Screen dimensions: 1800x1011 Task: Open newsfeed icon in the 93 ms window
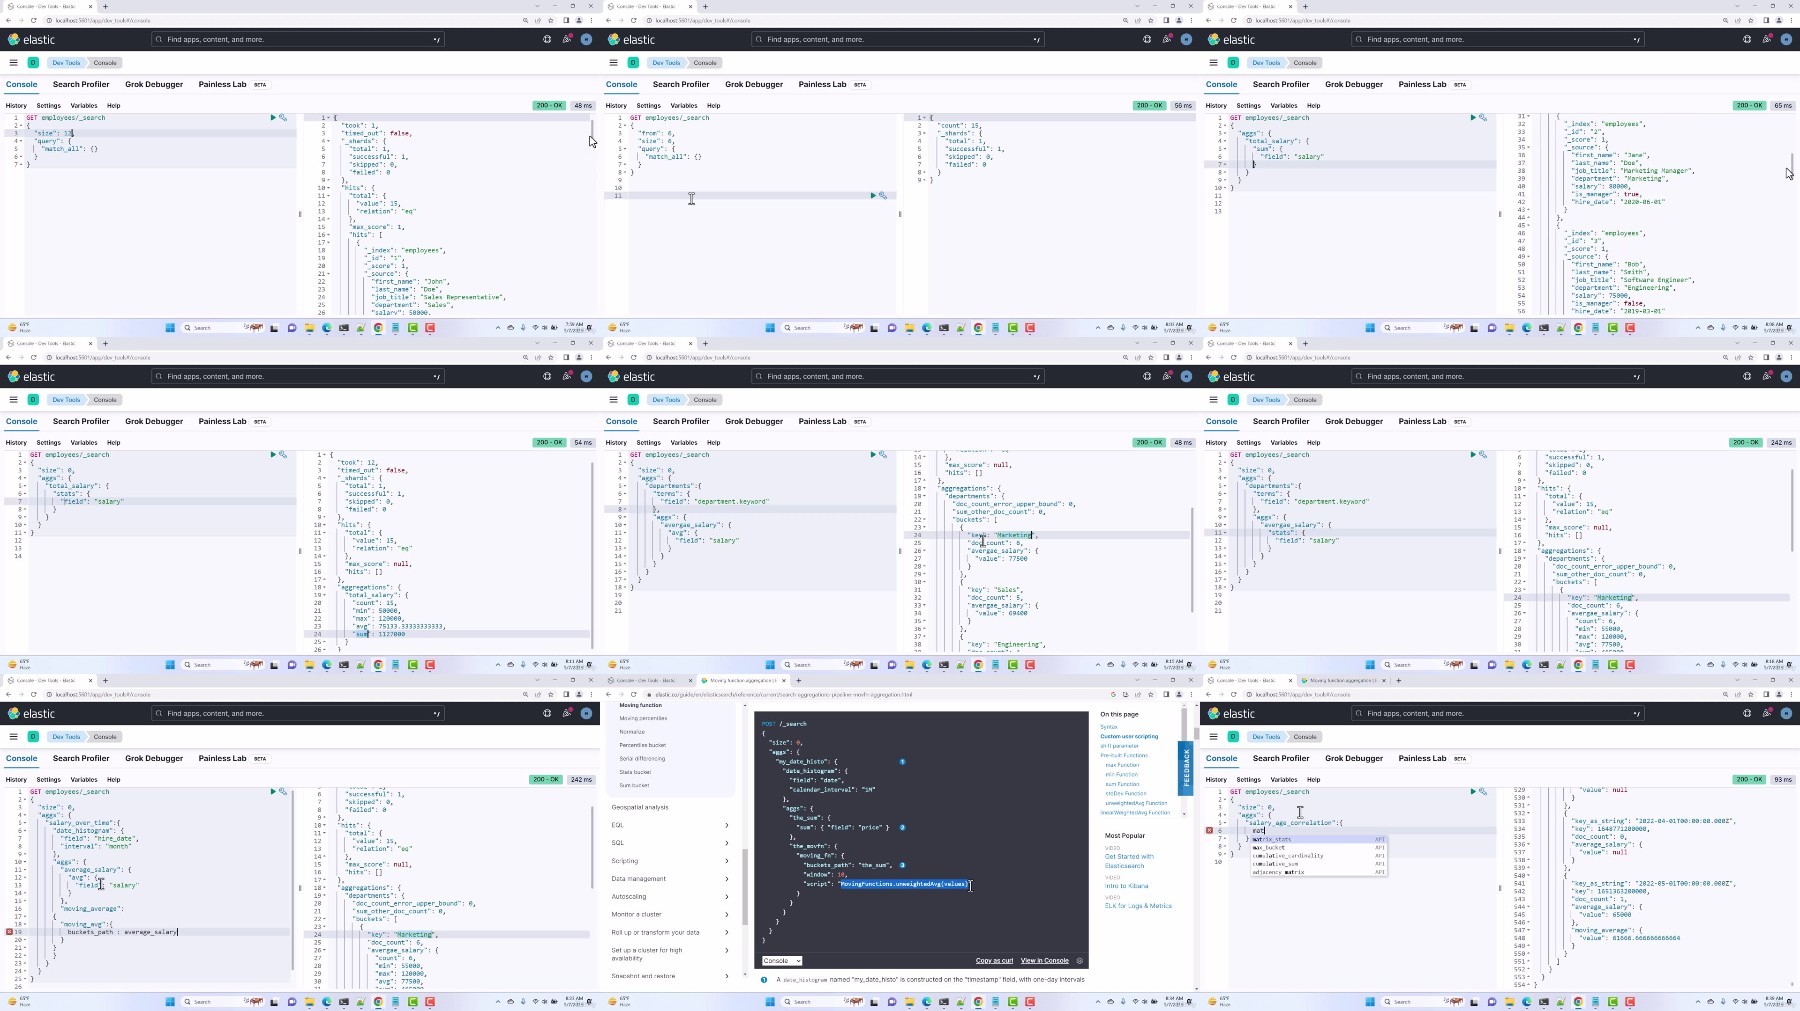pyautogui.click(x=1767, y=714)
